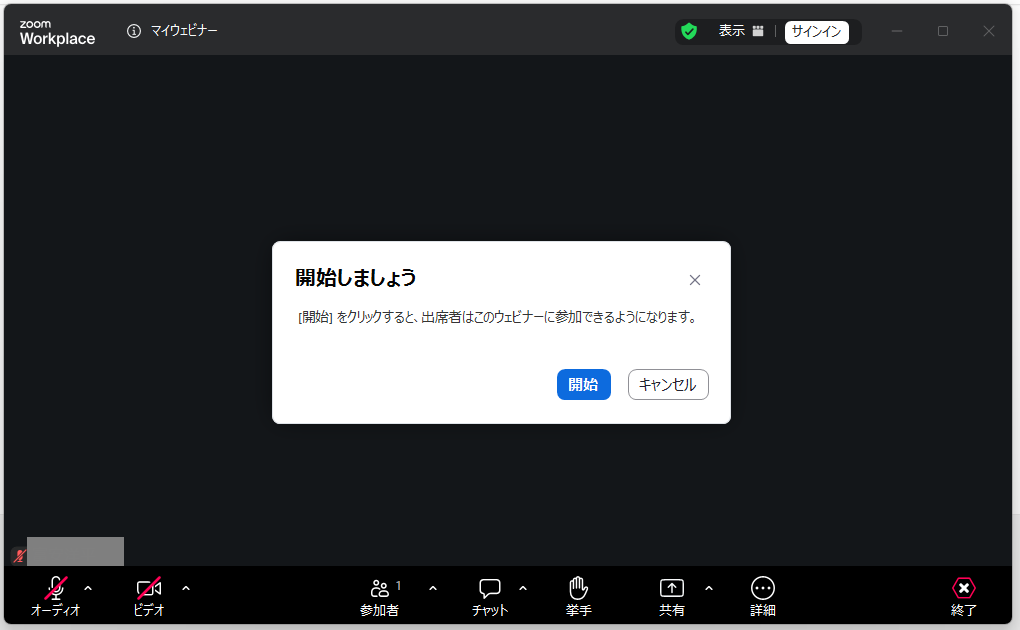Screen dimensions: 1020x630
Task: Unmute the microphone via オーディオ icon
Action: pos(56,589)
